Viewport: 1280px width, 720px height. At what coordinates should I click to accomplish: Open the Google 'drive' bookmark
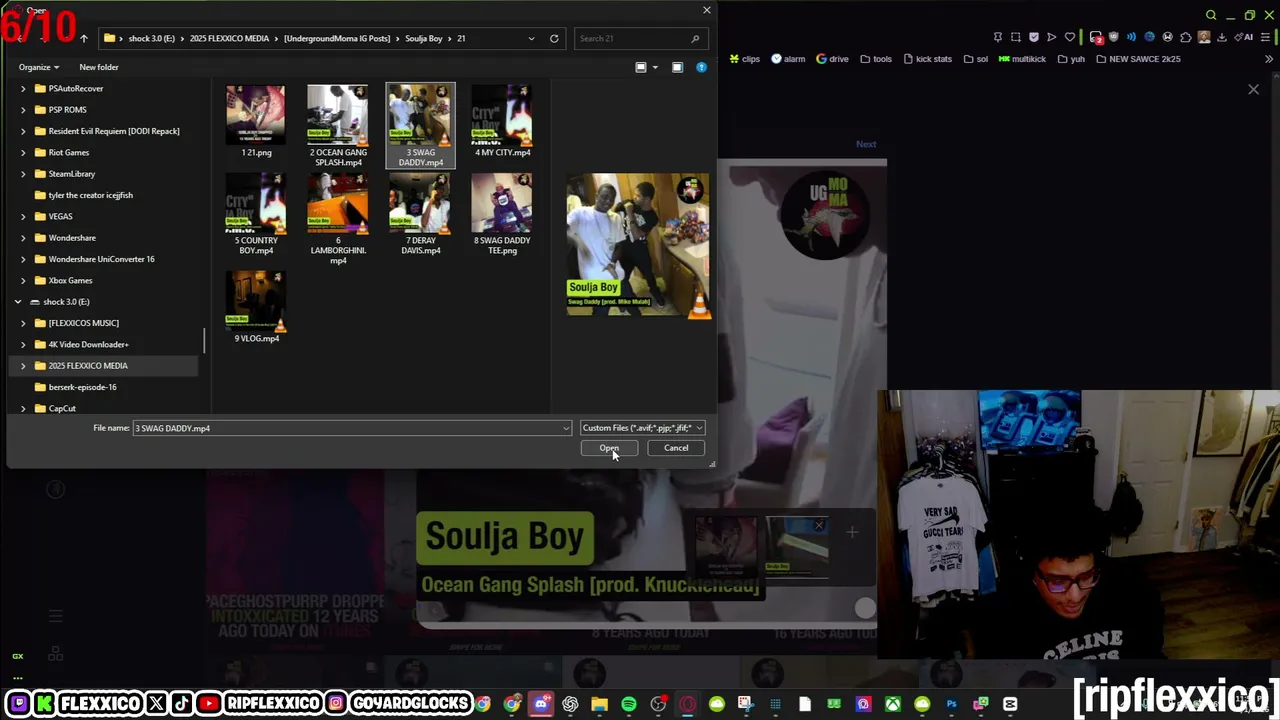click(832, 59)
